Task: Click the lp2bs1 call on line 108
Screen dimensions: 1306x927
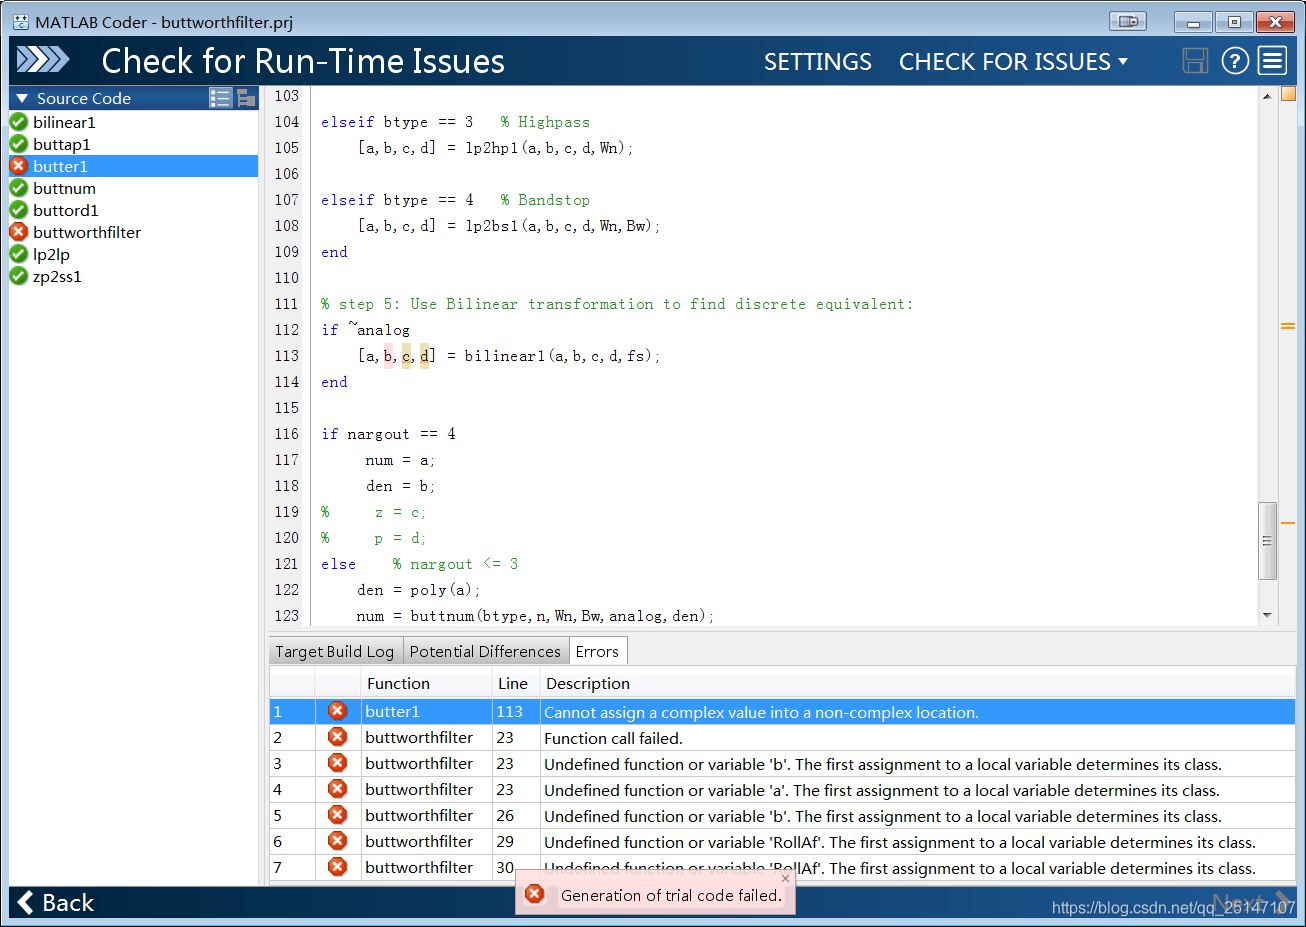Action: [x=560, y=226]
